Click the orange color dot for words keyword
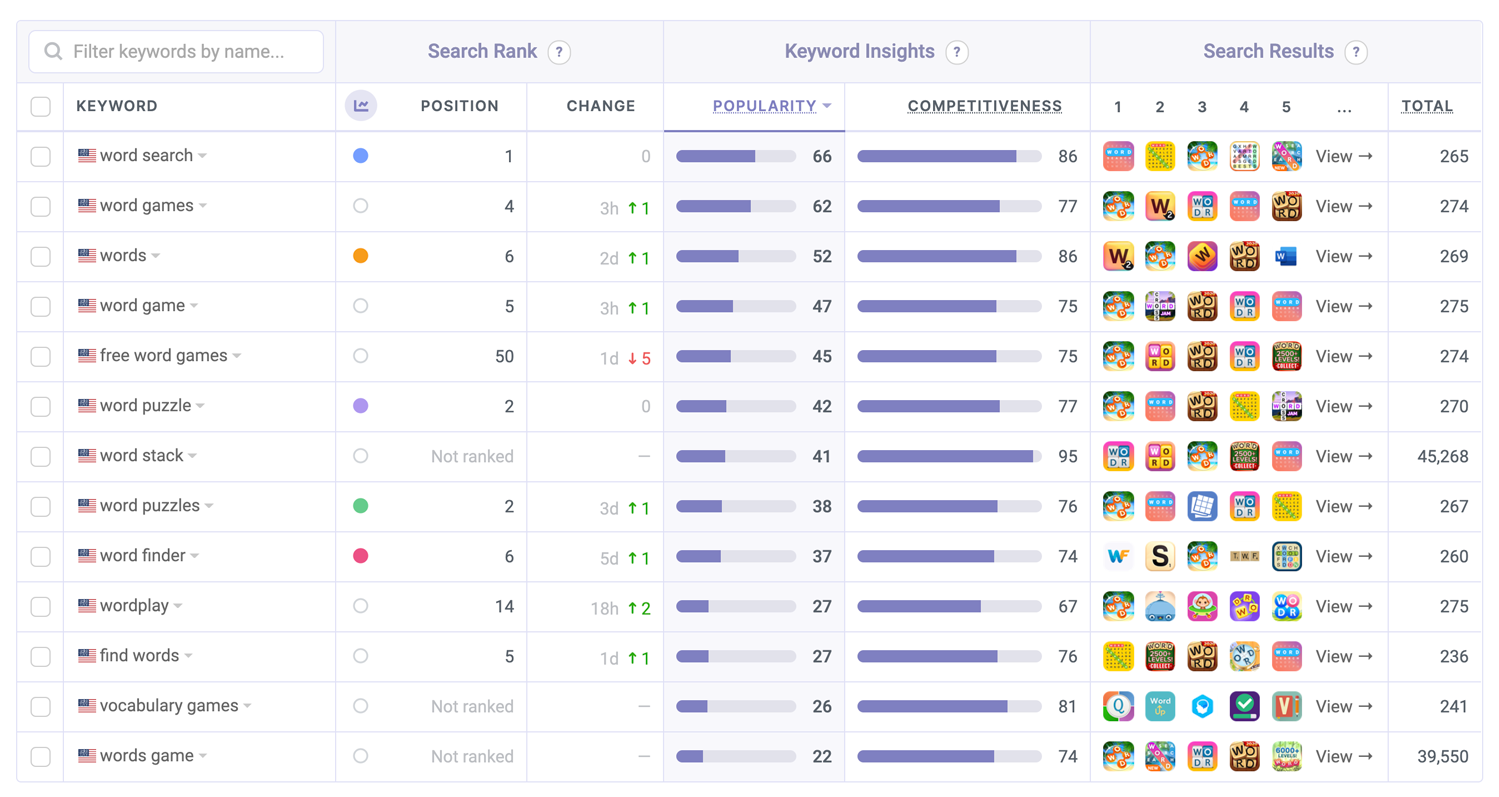This screenshot has height=797, width=1499. coord(361,256)
